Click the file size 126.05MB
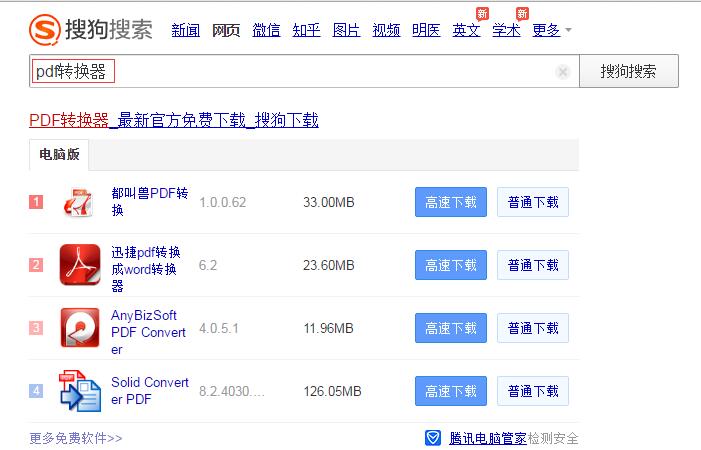701x450 pixels. click(332, 391)
